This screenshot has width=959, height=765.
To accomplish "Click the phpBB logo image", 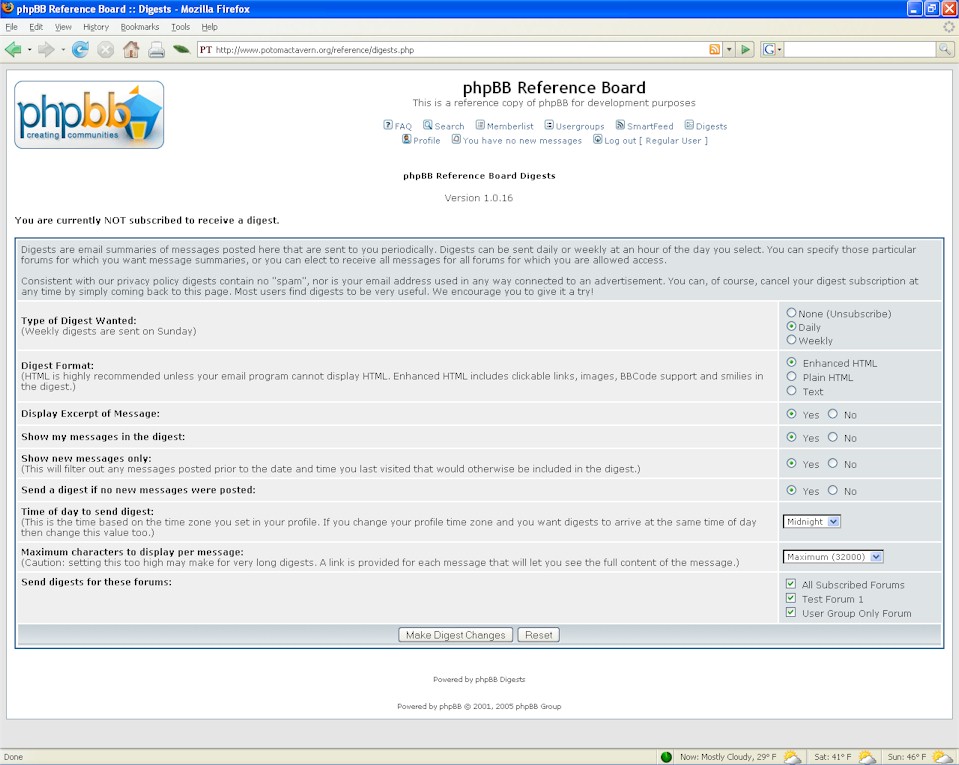I will click(x=89, y=115).
